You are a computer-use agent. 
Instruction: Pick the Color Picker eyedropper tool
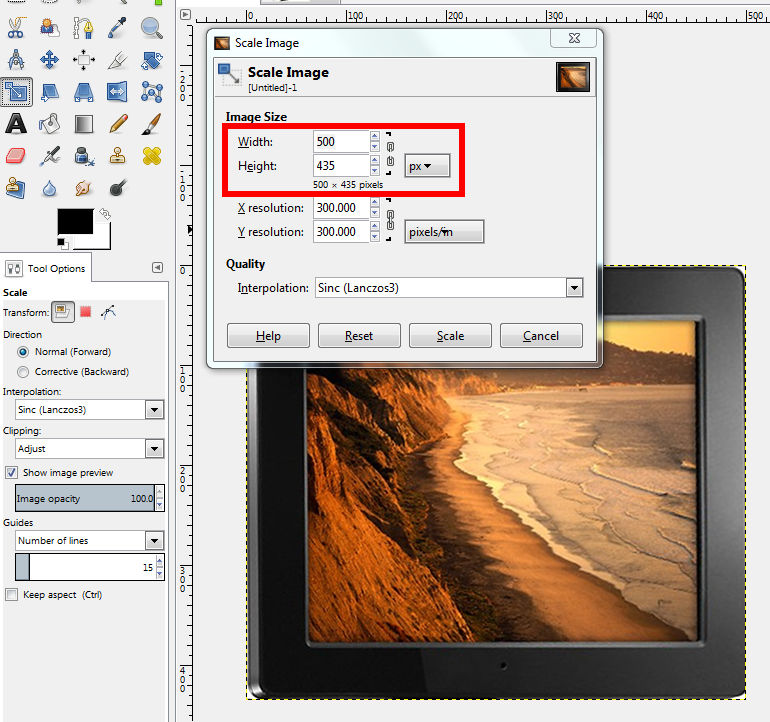118,28
